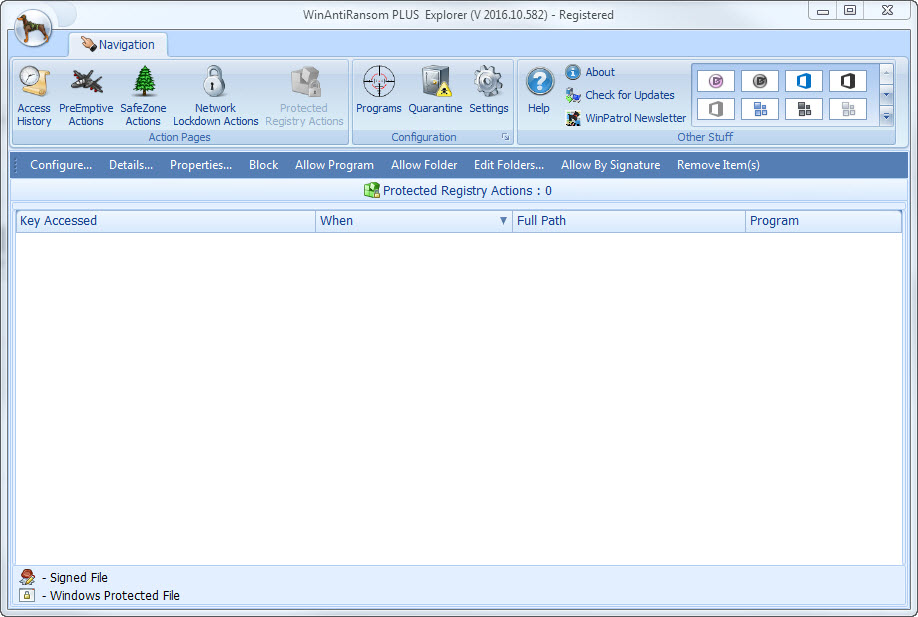918x617 pixels.
Task: Select the pink circle theme swatch
Action: coord(715,81)
